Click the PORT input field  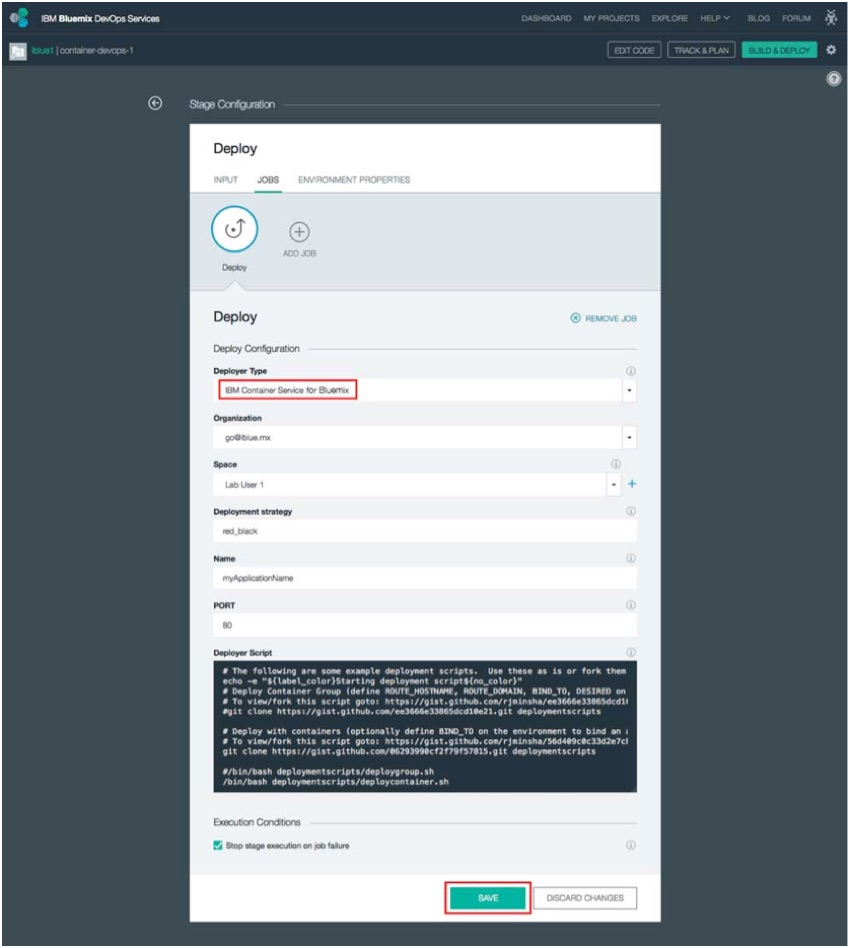tap(424, 625)
